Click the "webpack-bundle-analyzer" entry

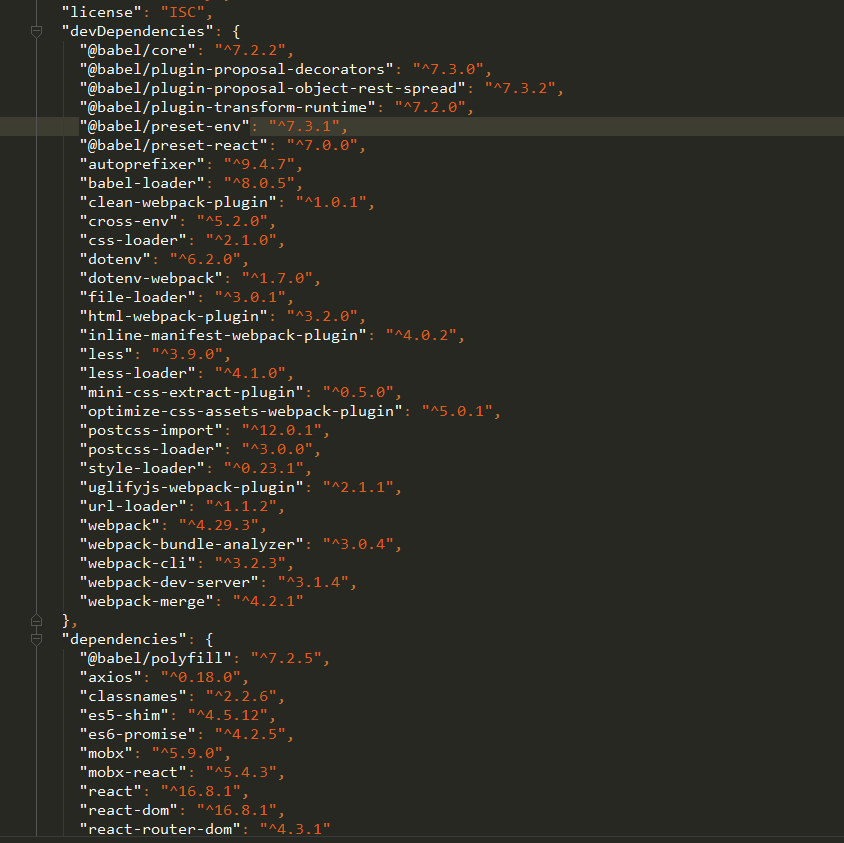pos(240,544)
